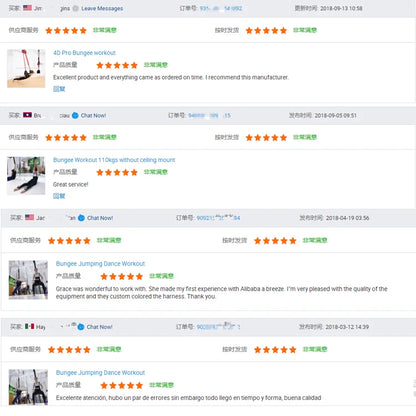Open Bungee Jumping Dance Workout in Grace review
Screen dimensions: 416x416
(100, 264)
